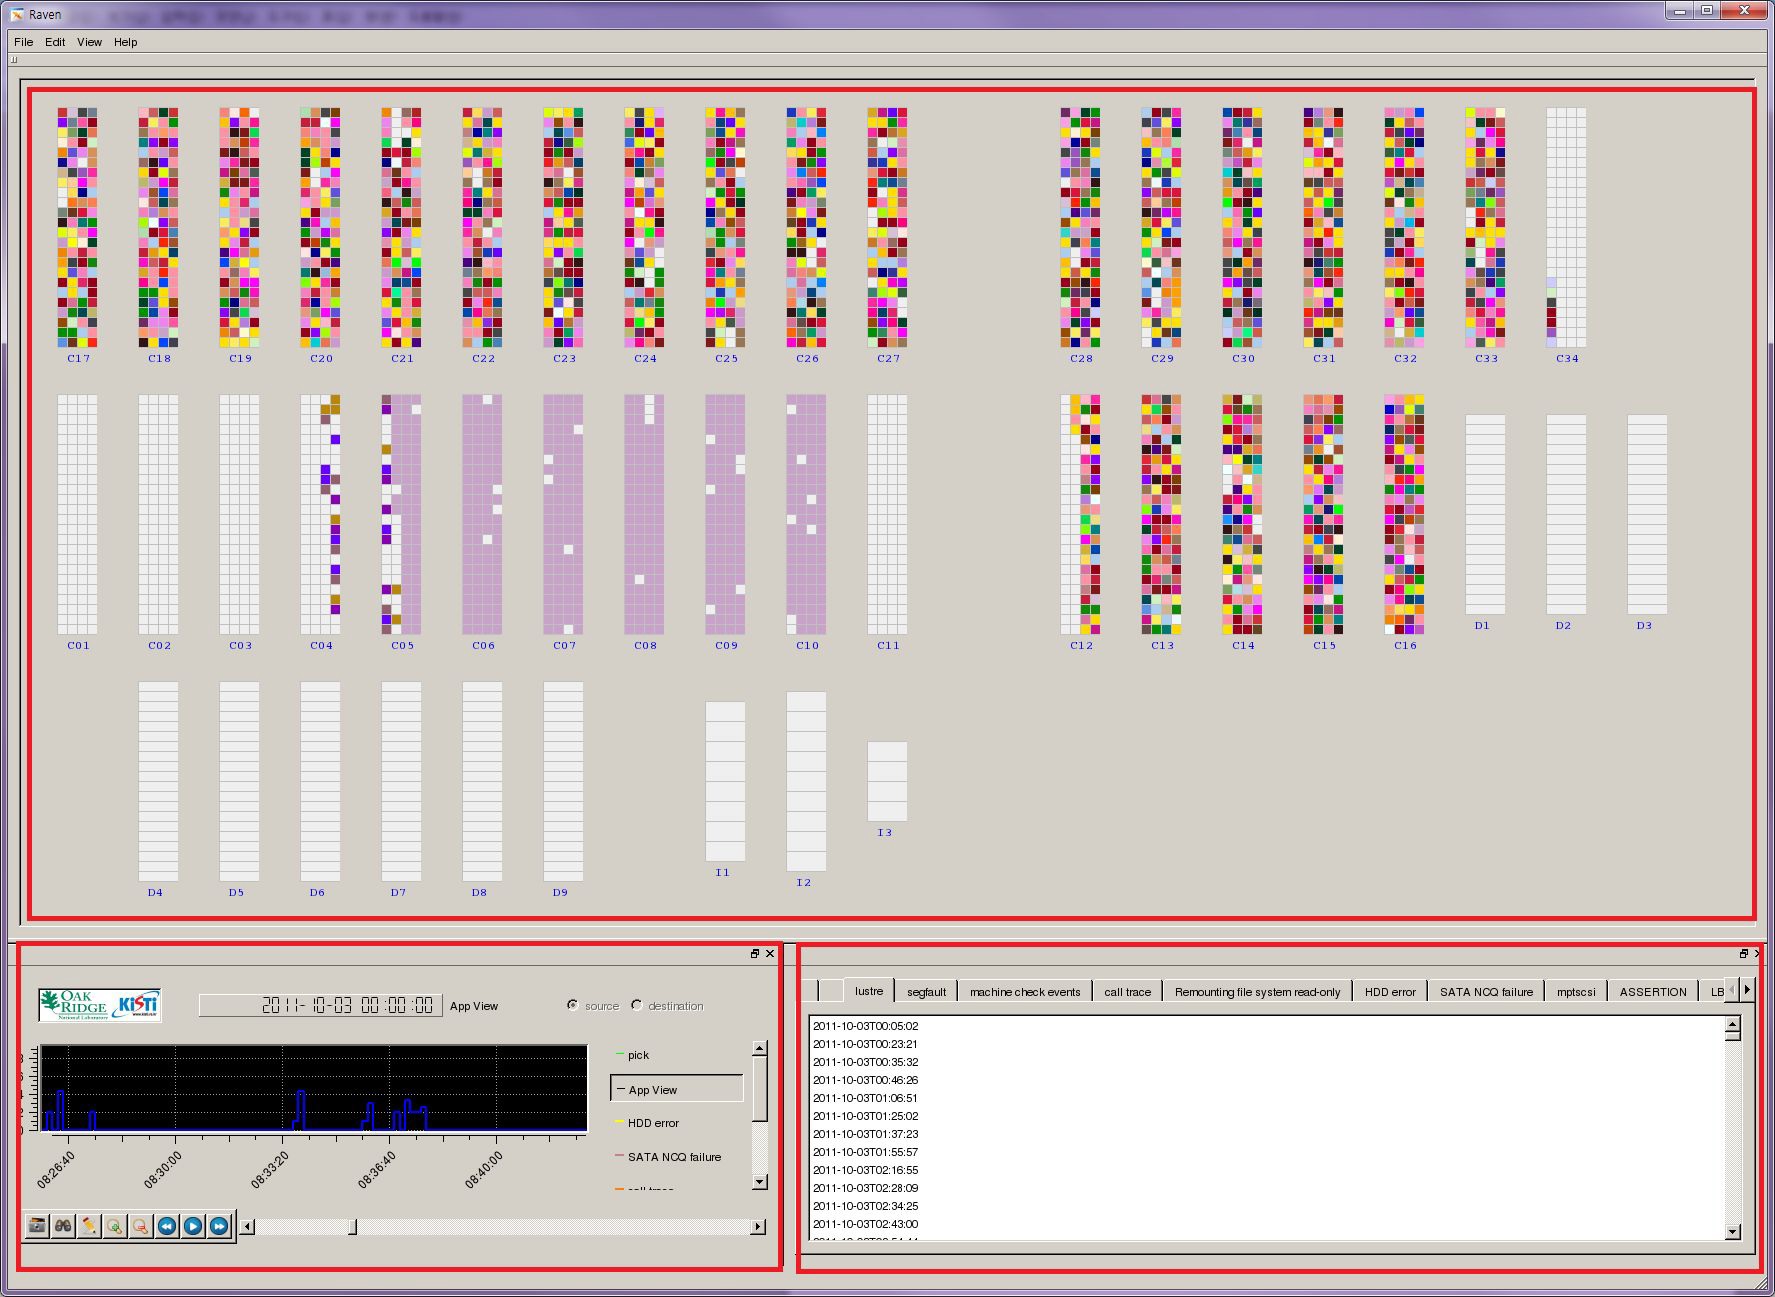Switch to the mptscsi tab
Image resolution: width=1775 pixels, height=1297 pixels.
pyautogui.click(x=1576, y=992)
